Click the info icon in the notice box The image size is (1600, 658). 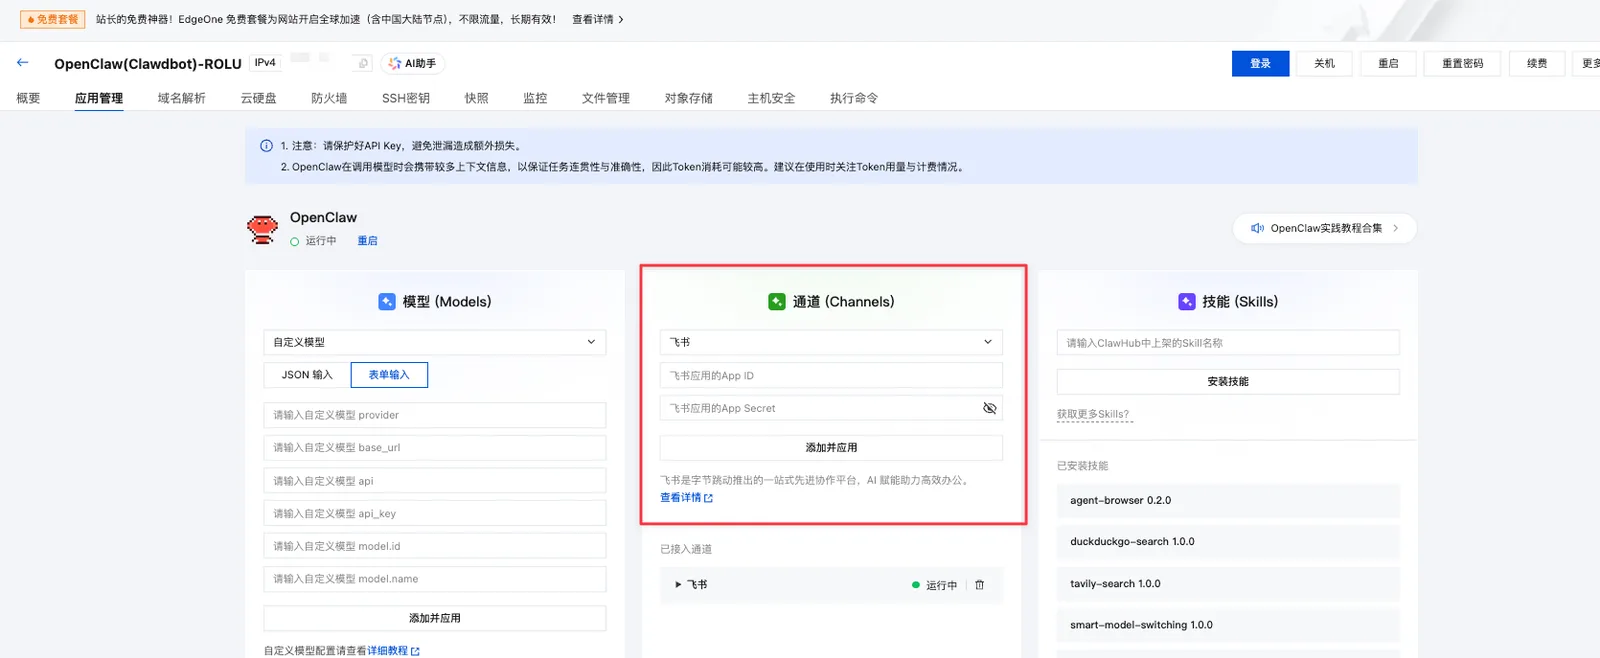click(266, 146)
